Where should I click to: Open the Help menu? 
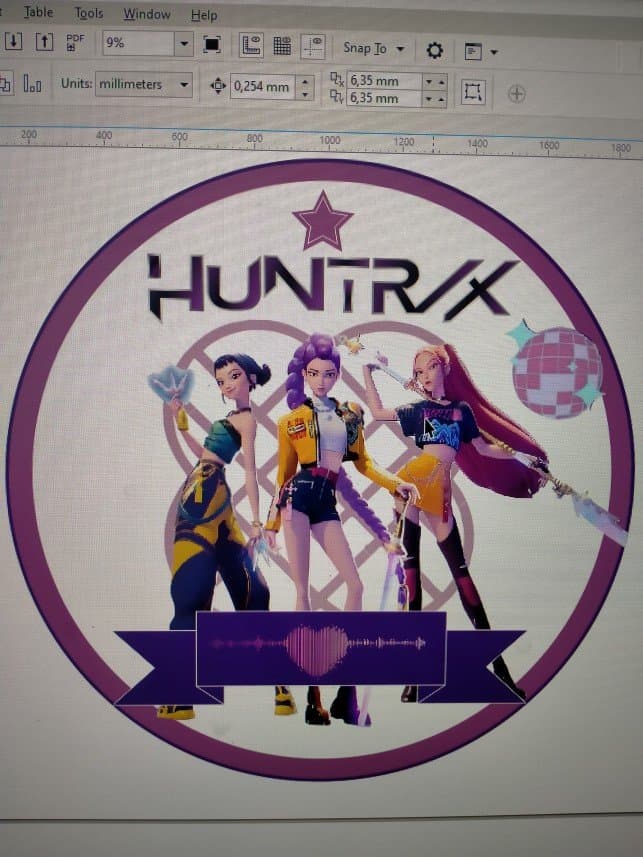[204, 15]
